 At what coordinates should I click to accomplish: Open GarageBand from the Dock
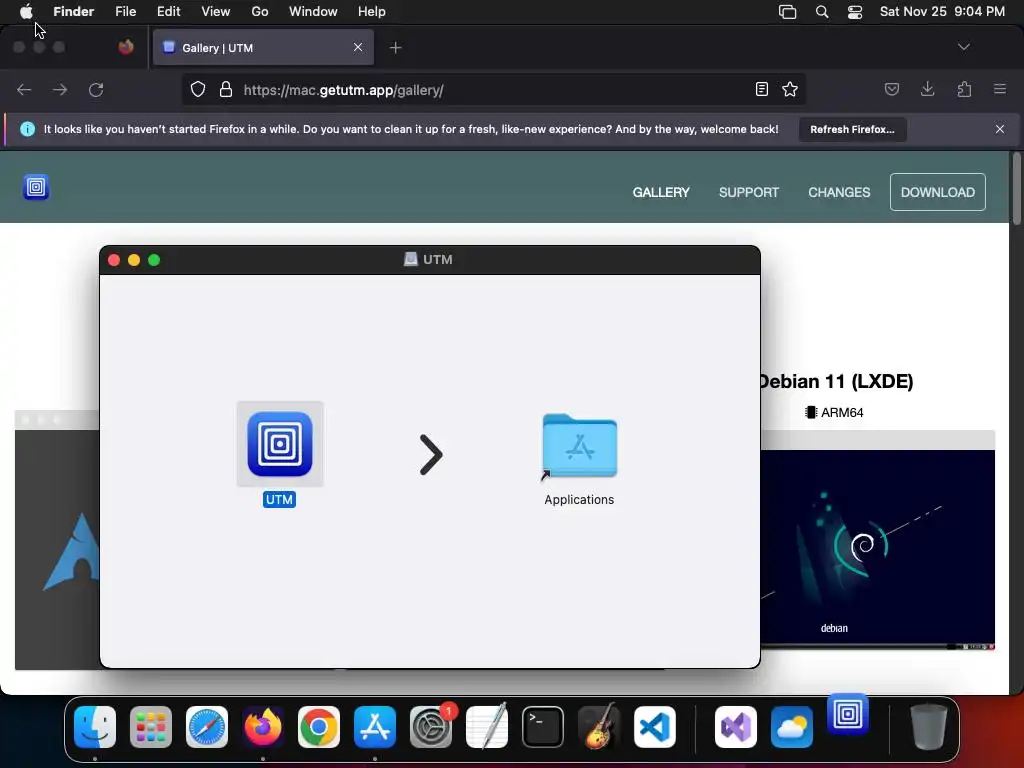tap(599, 727)
